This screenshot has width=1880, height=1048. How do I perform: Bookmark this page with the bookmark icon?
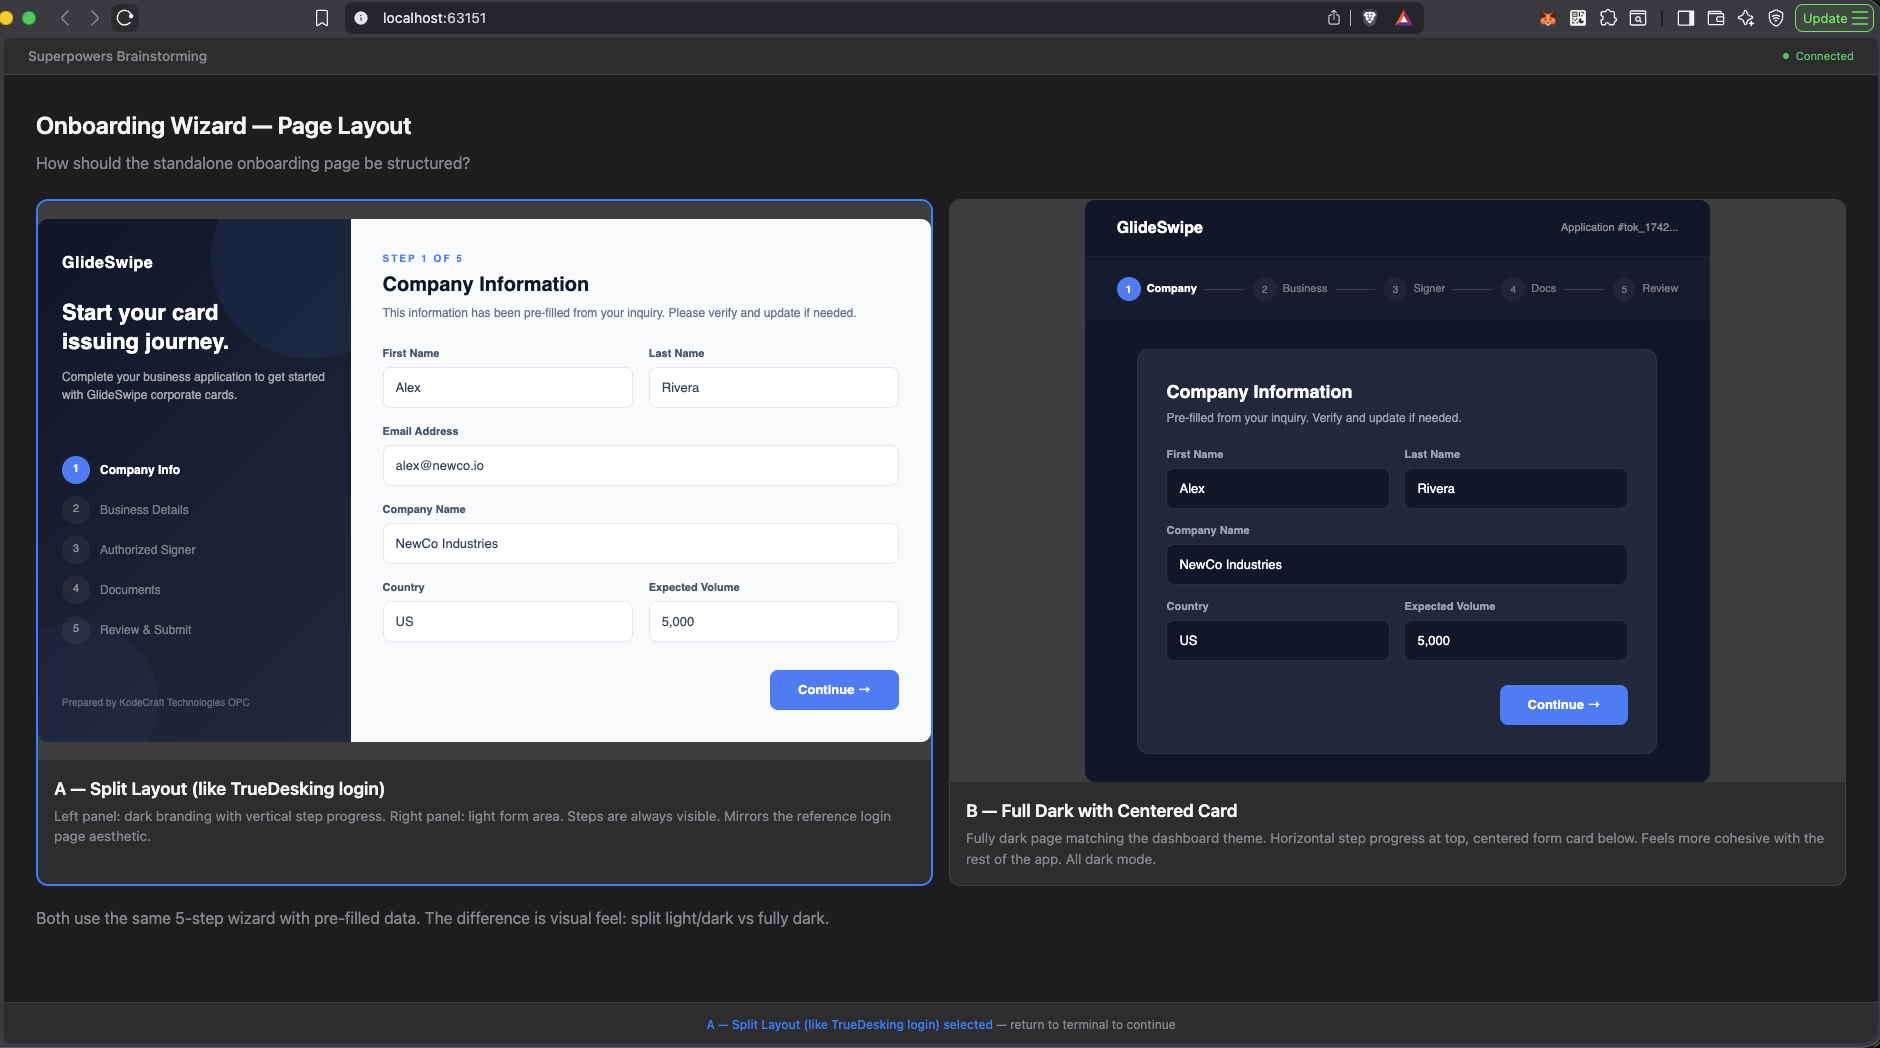coord(322,18)
